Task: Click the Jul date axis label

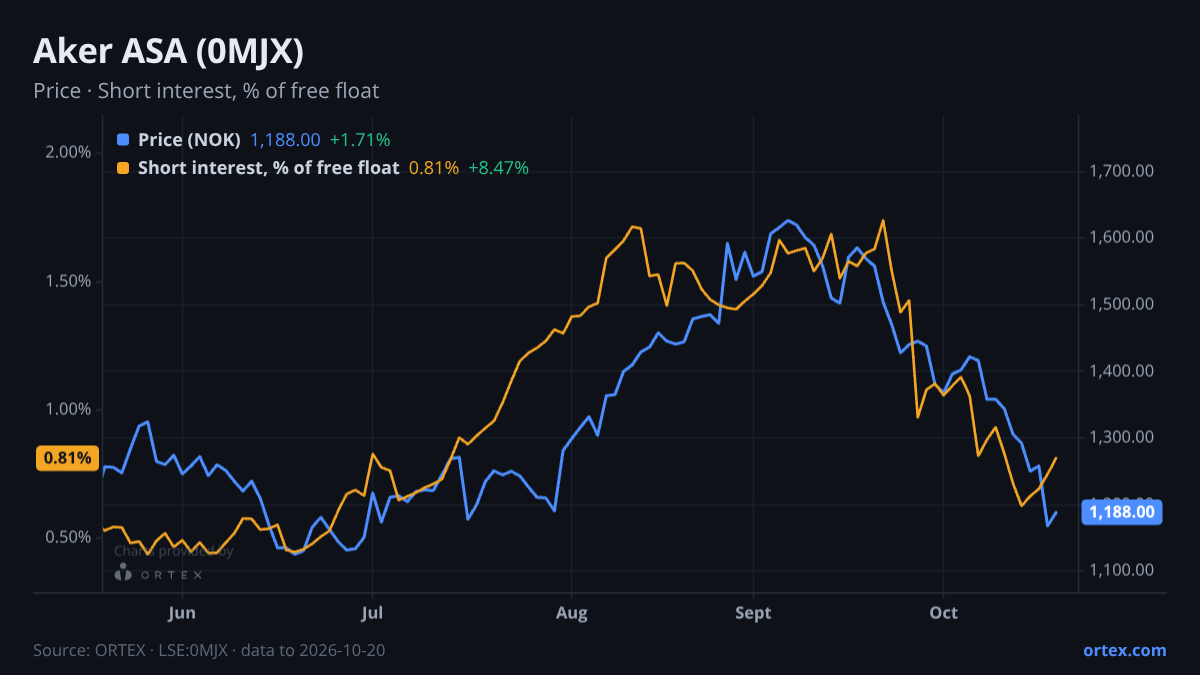Action: click(x=372, y=612)
